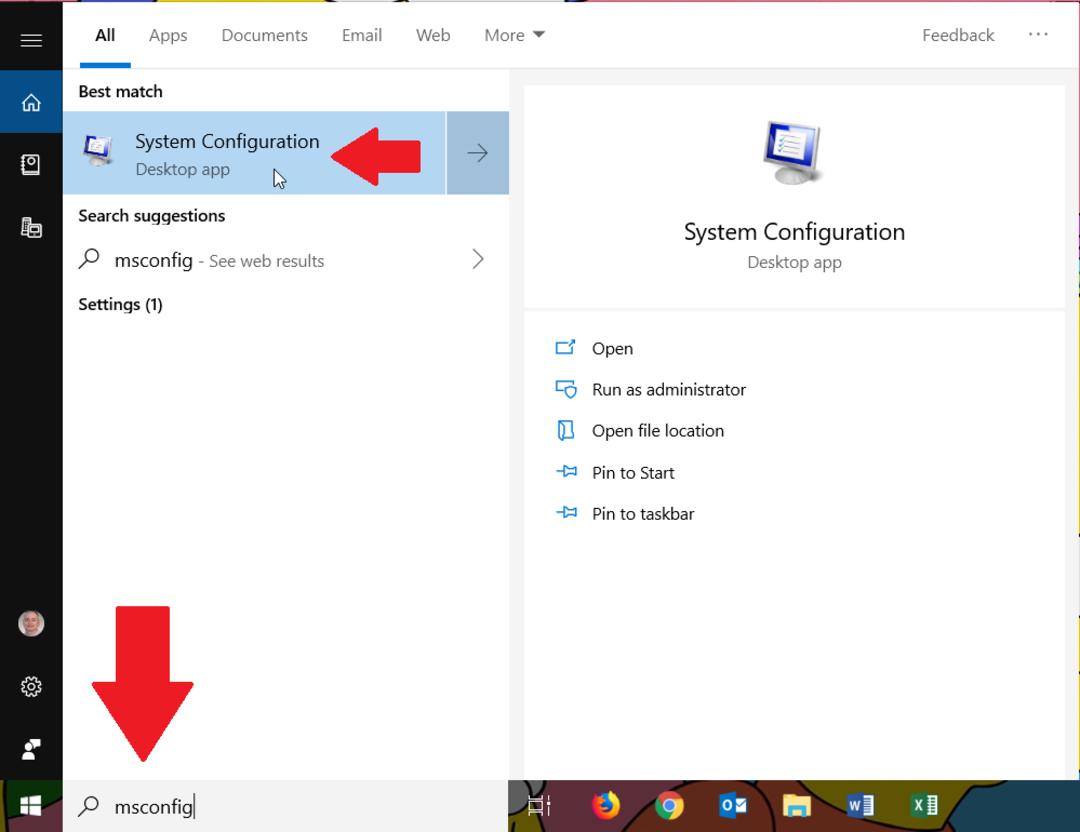Screen dimensions: 1080x832
Task: Launch Google Chrome from the taskbar
Action: tap(669, 805)
